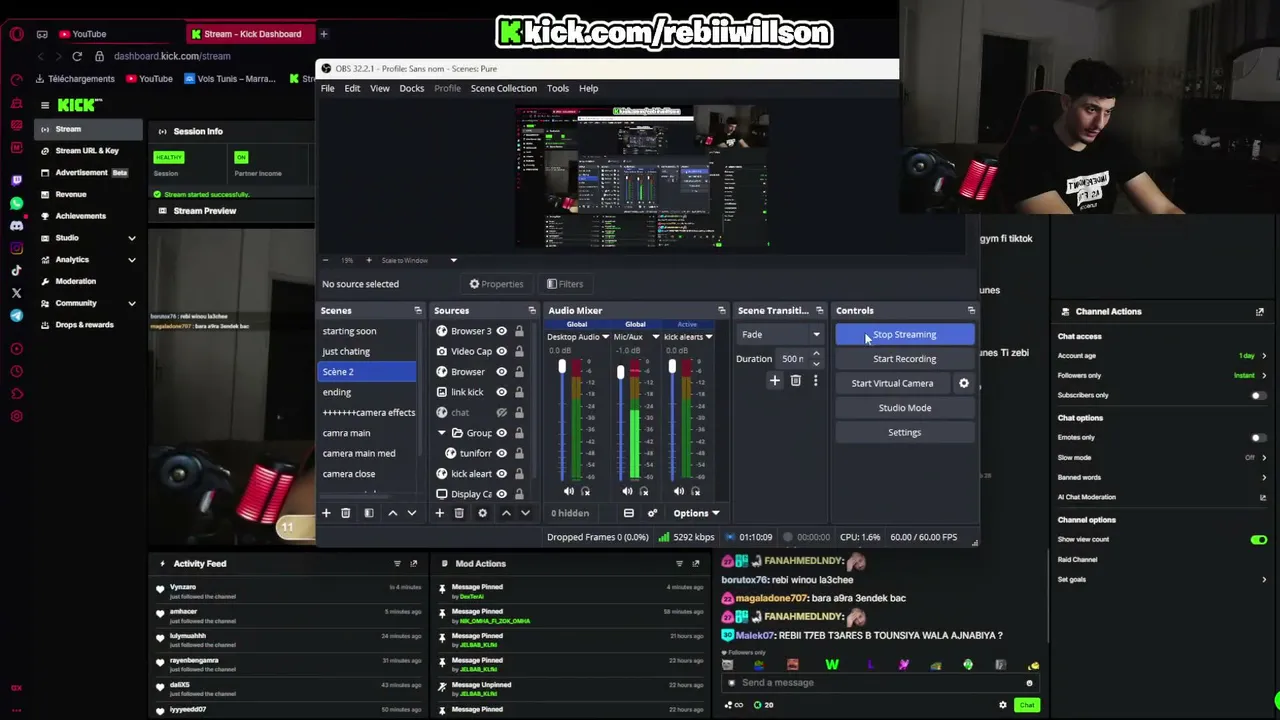The height and width of the screenshot is (720, 1280).
Task: Remove the selected scene via Scenes trash icon
Action: 345,513
